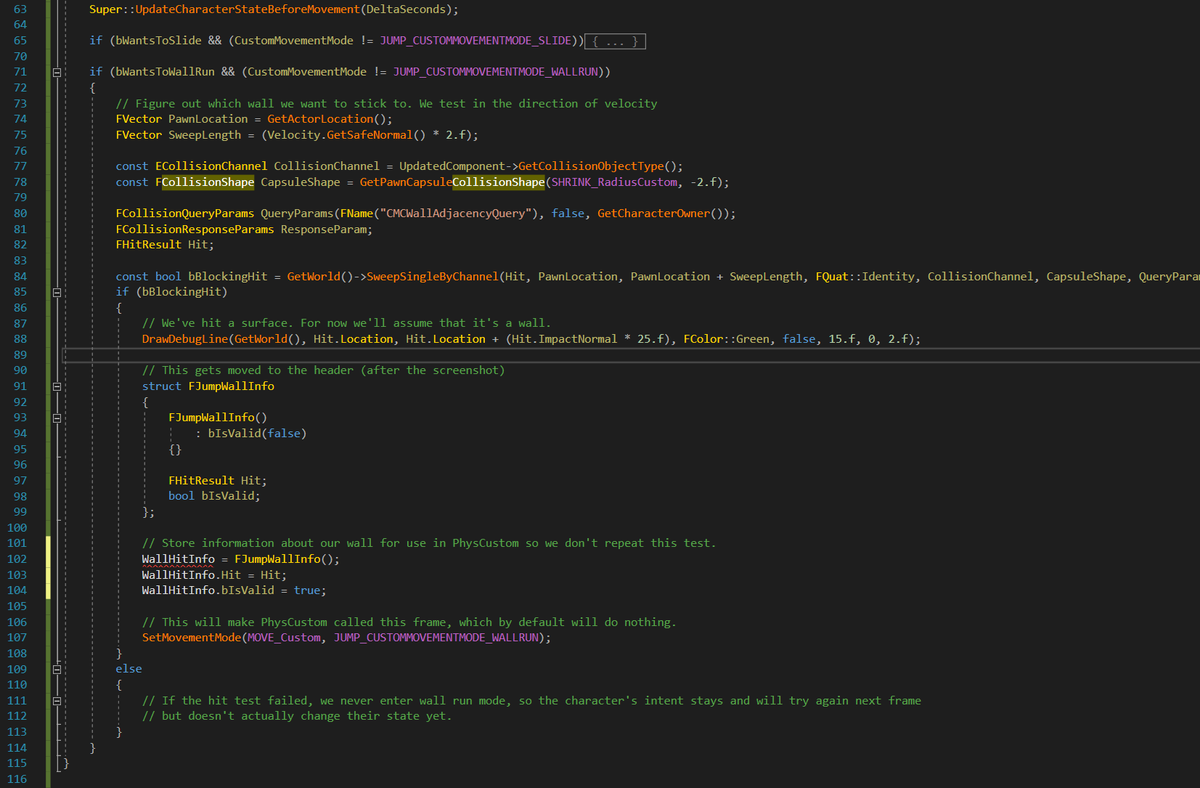
Task: Expand the collapsed { ... } block on line 65
Action: click(615, 41)
